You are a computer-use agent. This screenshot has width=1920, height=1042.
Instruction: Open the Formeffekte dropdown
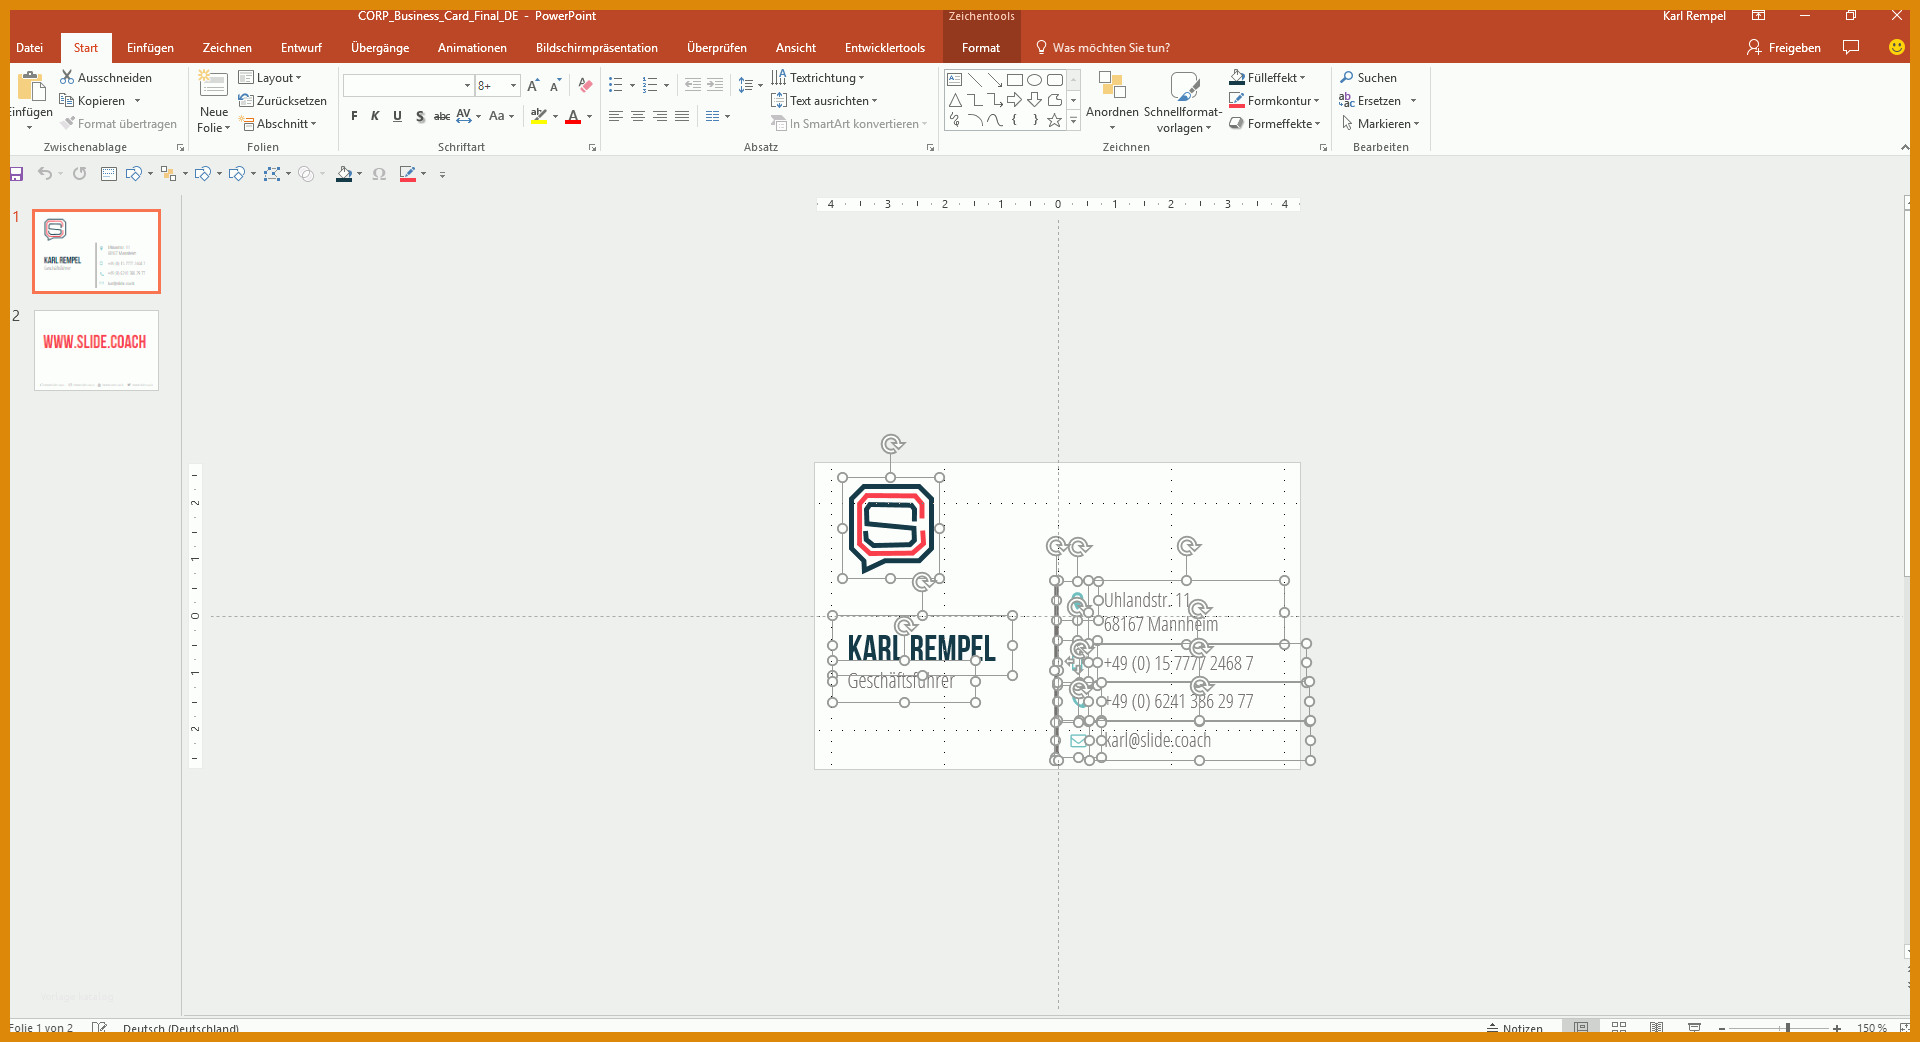[1275, 124]
